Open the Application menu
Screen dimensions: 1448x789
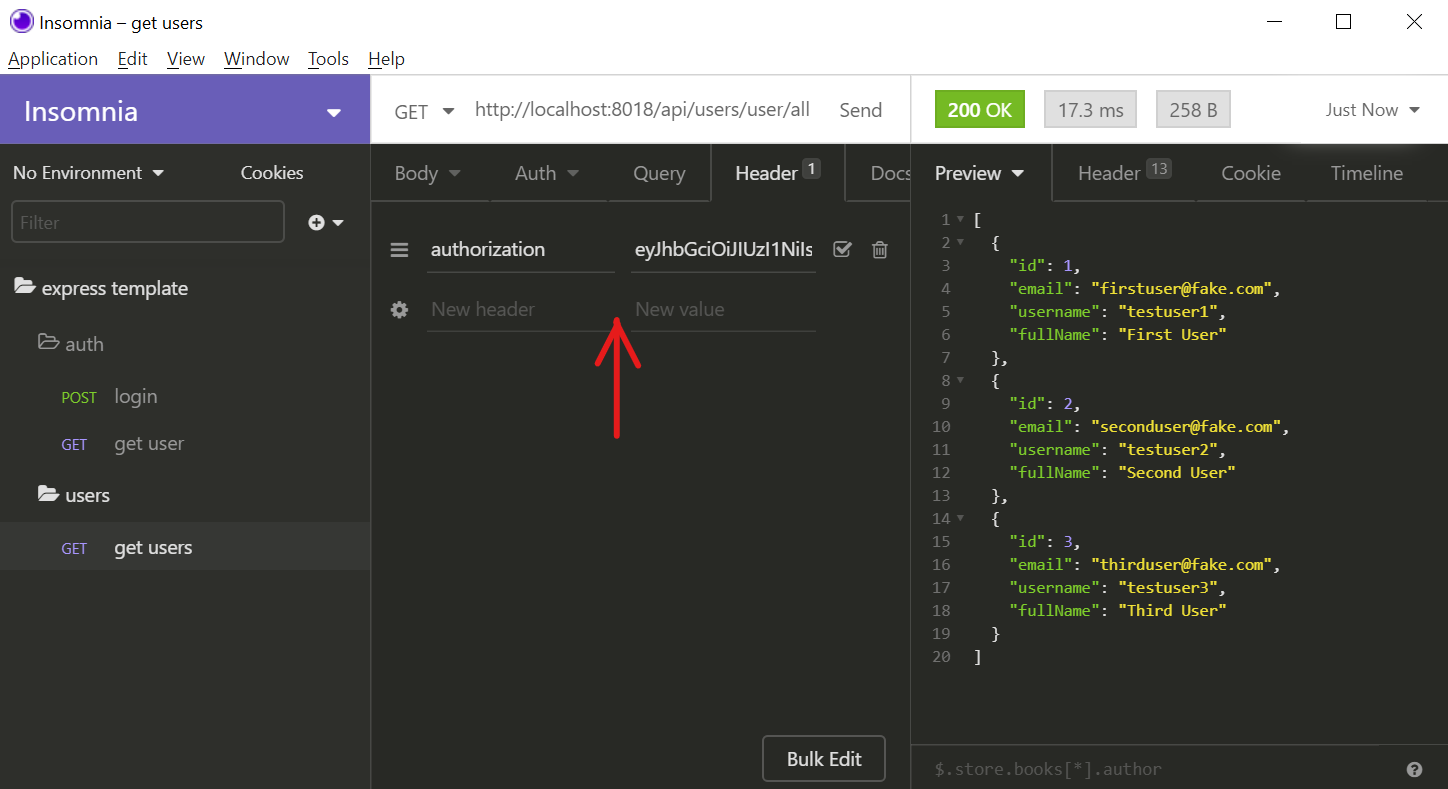(53, 59)
